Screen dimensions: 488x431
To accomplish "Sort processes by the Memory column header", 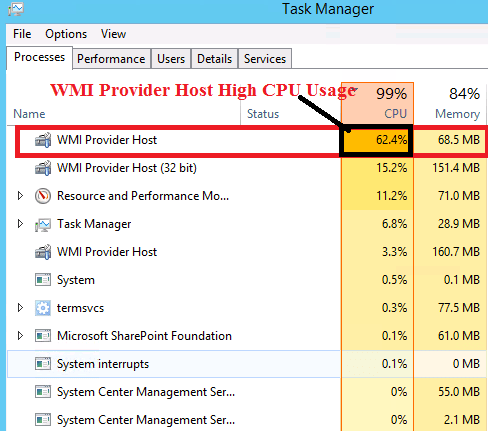I will 450,103.
